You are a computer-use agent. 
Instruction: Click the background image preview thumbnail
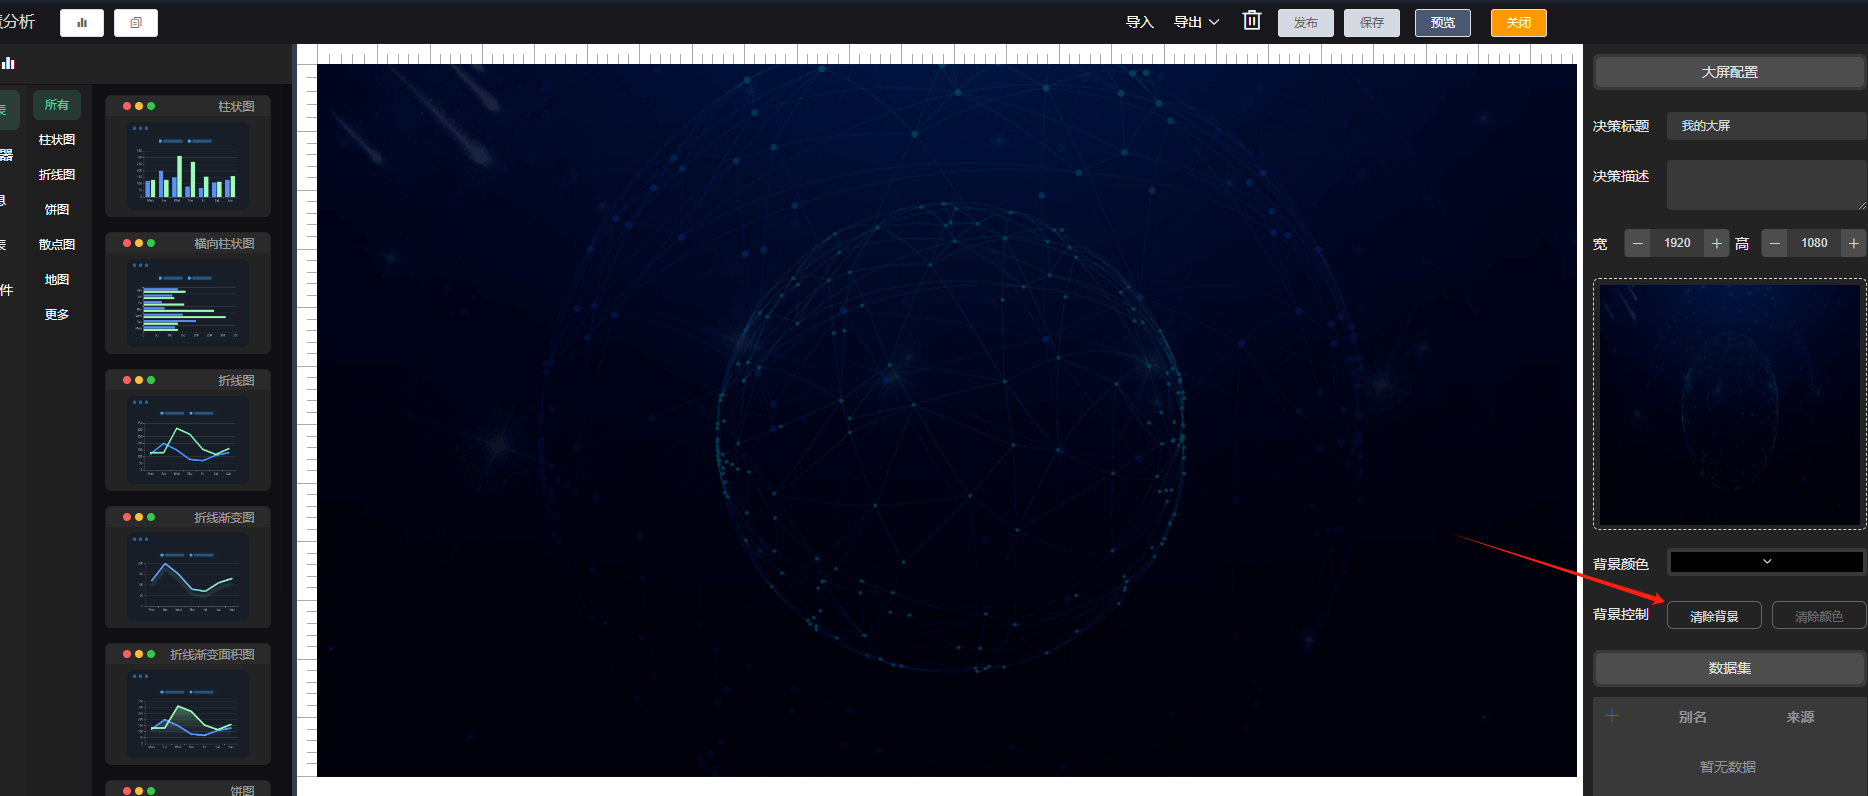(x=1729, y=404)
